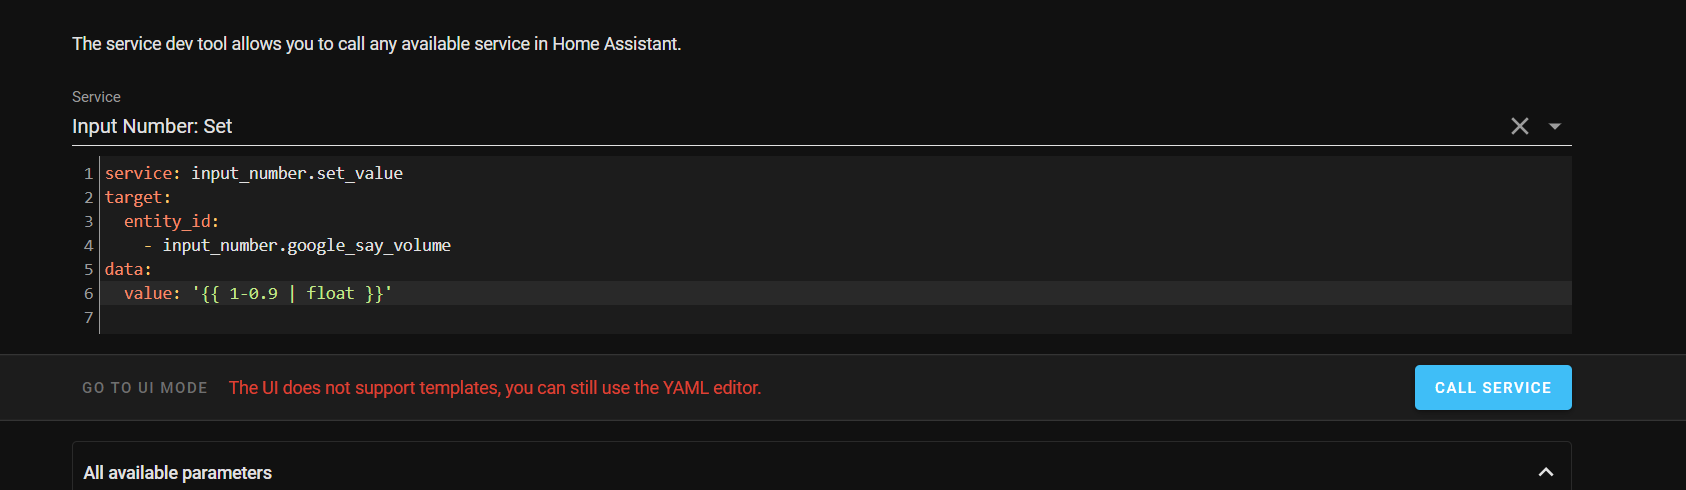Click the 'target:' line in YAML editor
The height and width of the screenshot is (490, 1686).
pyautogui.click(x=138, y=197)
